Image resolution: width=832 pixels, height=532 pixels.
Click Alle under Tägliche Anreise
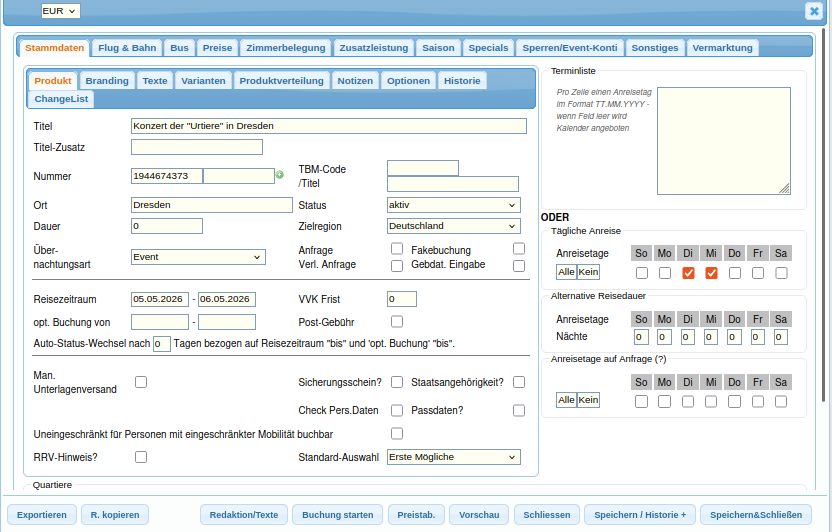coord(566,271)
